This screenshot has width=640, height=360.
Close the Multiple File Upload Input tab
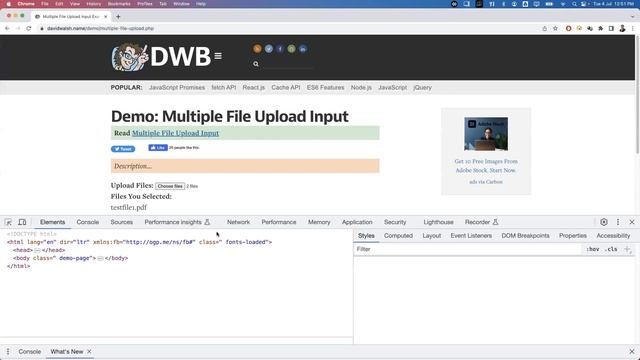pyautogui.click(x=106, y=17)
